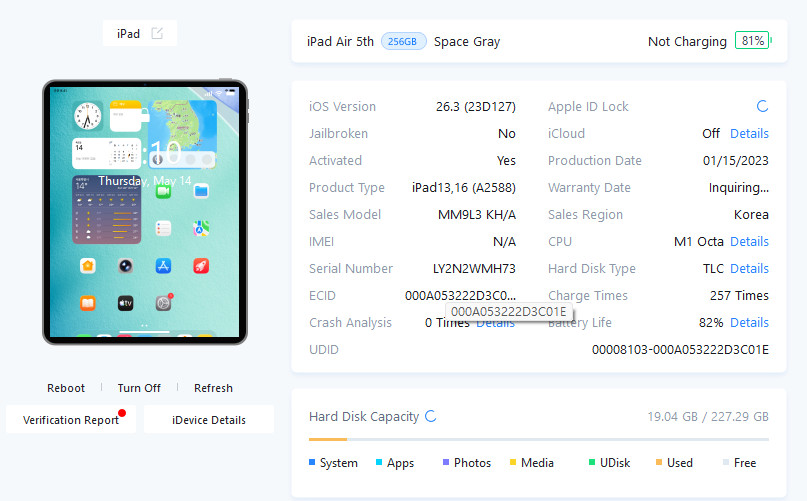Click the iPad device name label

(128, 34)
